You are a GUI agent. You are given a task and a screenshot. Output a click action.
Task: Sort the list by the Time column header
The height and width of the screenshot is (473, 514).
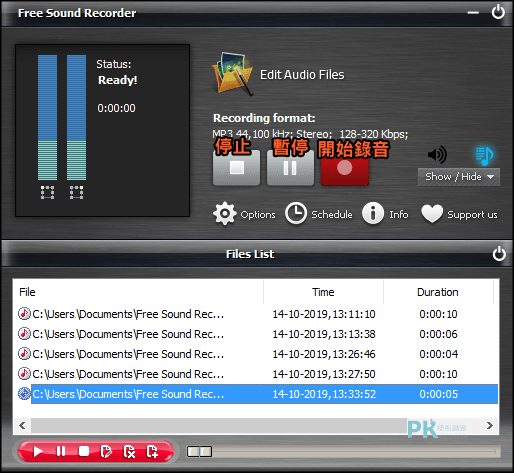coord(323,292)
